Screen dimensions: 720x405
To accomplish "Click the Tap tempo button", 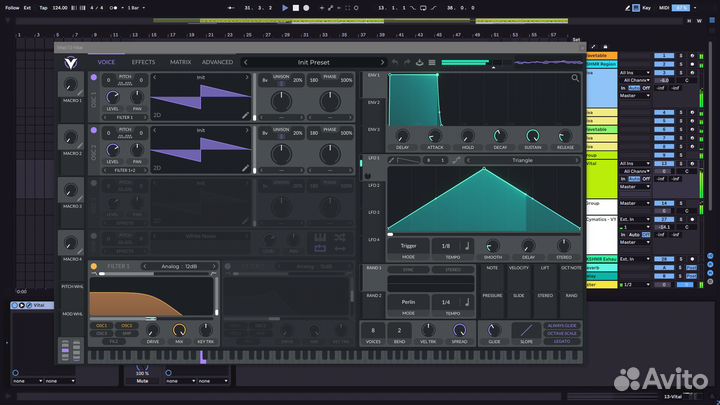I will point(43,8).
